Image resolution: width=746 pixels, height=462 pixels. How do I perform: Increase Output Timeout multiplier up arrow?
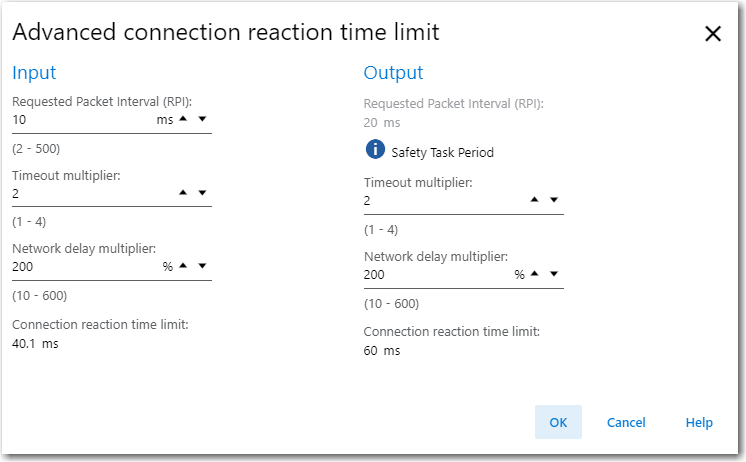pyautogui.click(x=535, y=200)
